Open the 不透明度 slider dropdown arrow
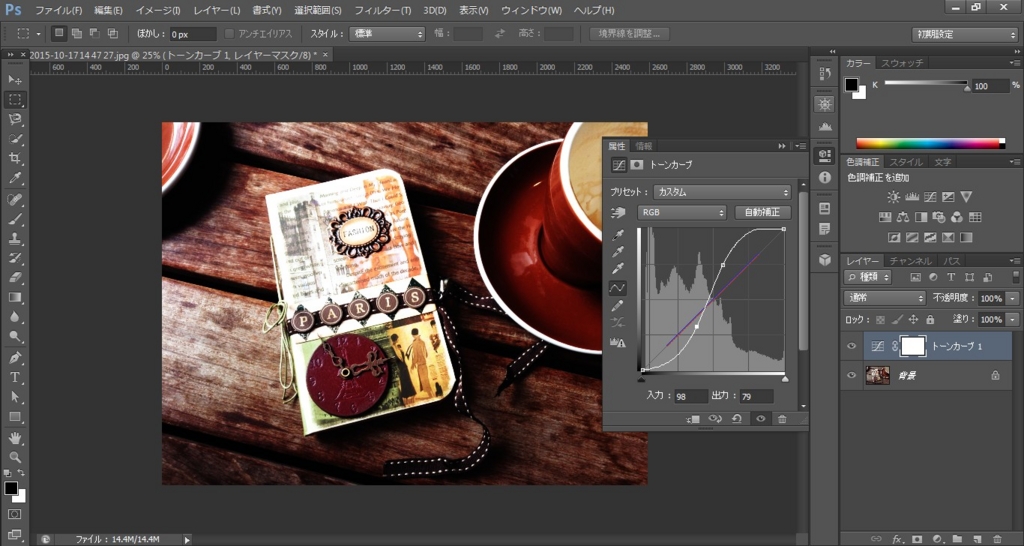This screenshot has width=1024, height=546. tap(1013, 298)
